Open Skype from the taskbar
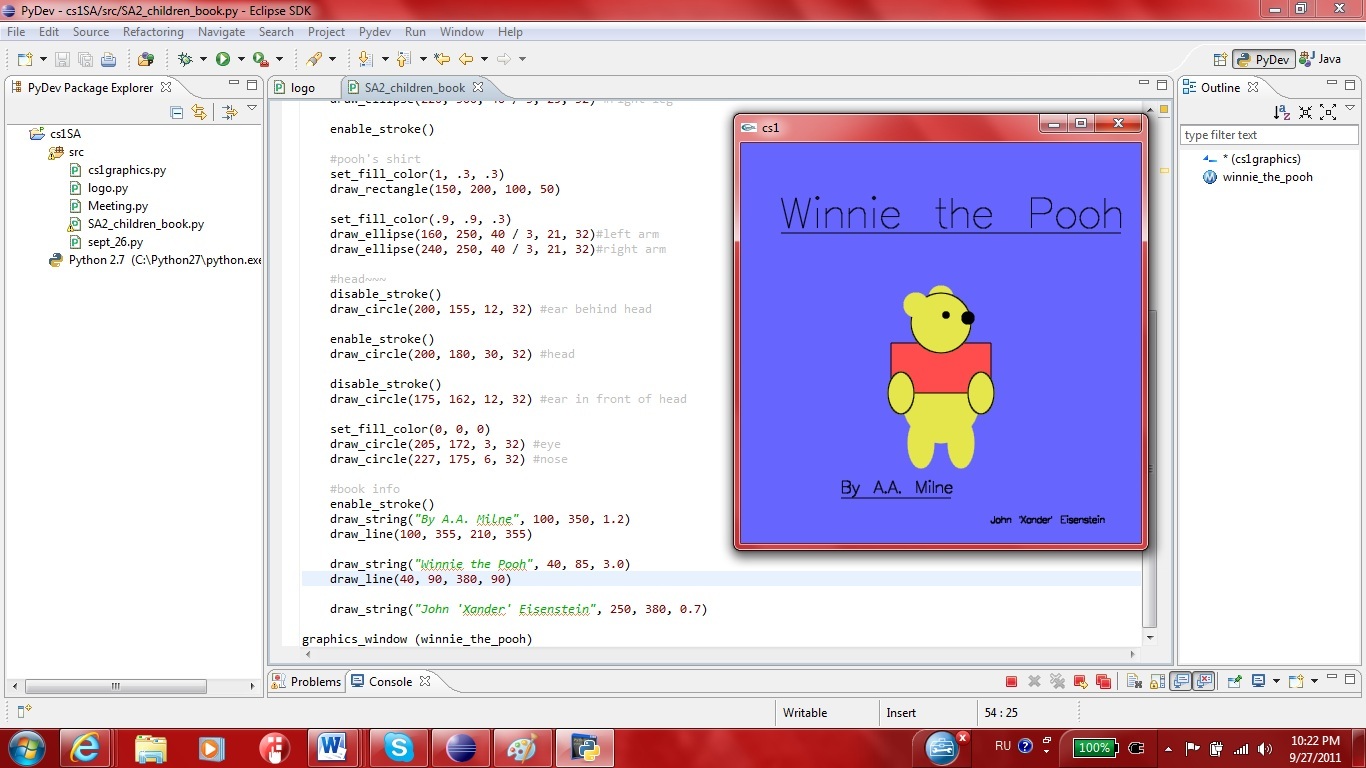The height and width of the screenshot is (768, 1366). click(400, 747)
